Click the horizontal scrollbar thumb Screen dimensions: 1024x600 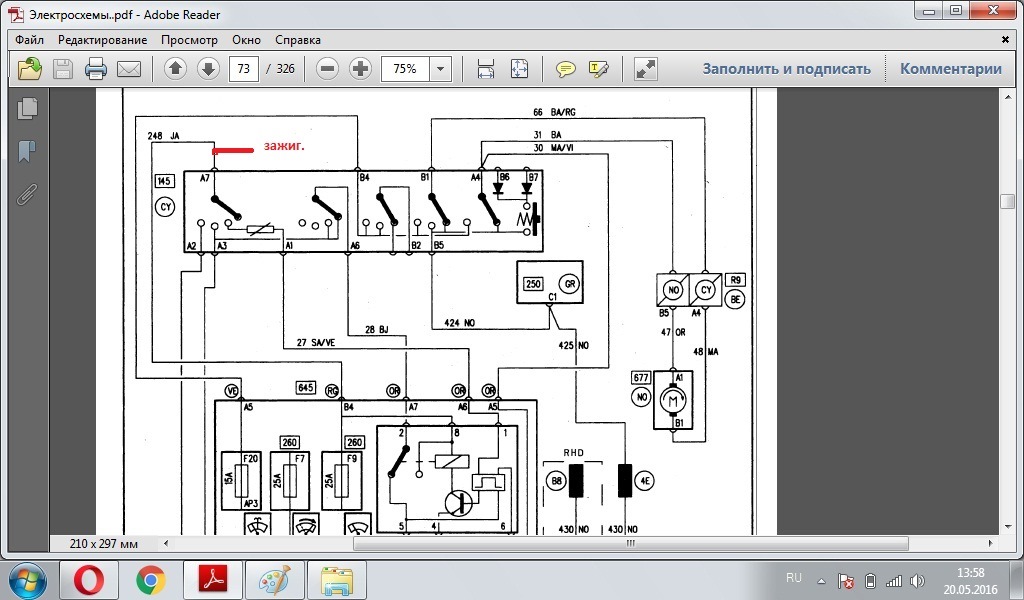(x=631, y=543)
